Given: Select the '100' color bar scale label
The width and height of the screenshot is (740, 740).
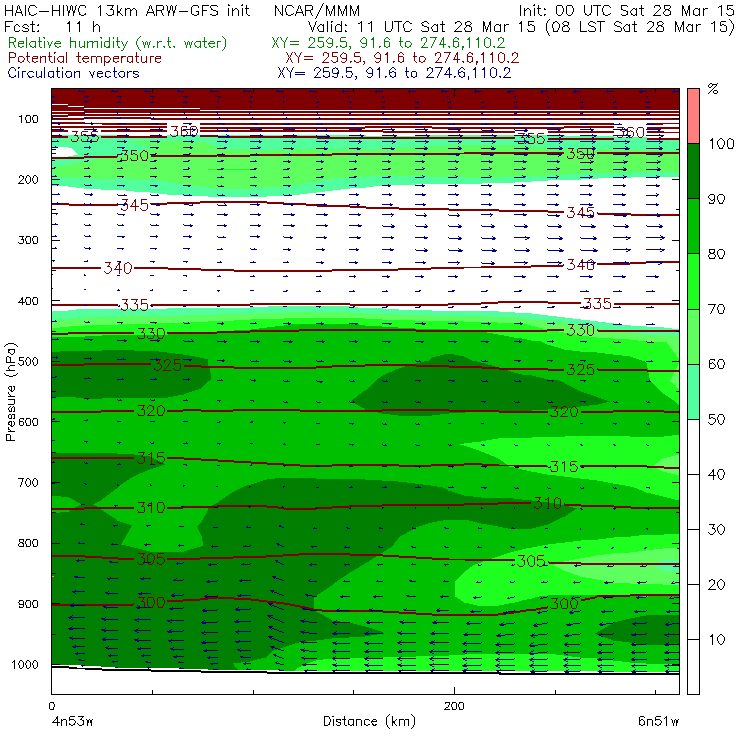Looking at the screenshot, I should (x=722, y=143).
